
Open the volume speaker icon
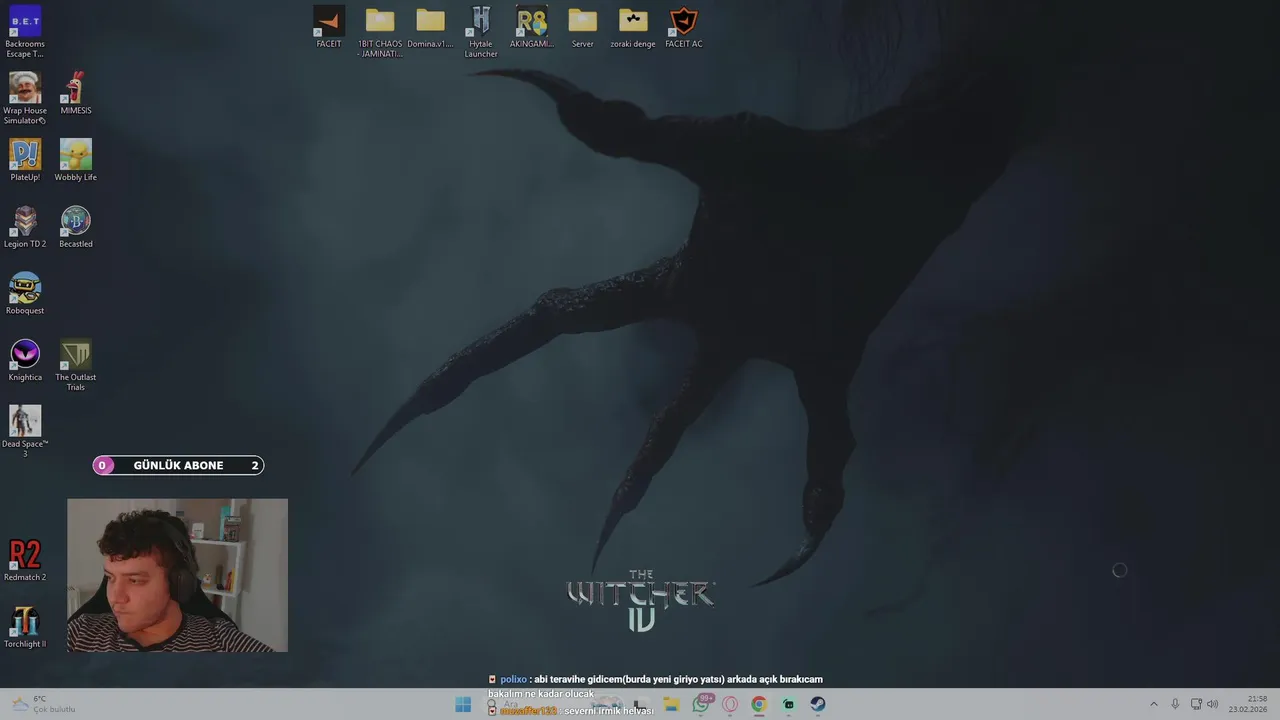(x=1212, y=704)
